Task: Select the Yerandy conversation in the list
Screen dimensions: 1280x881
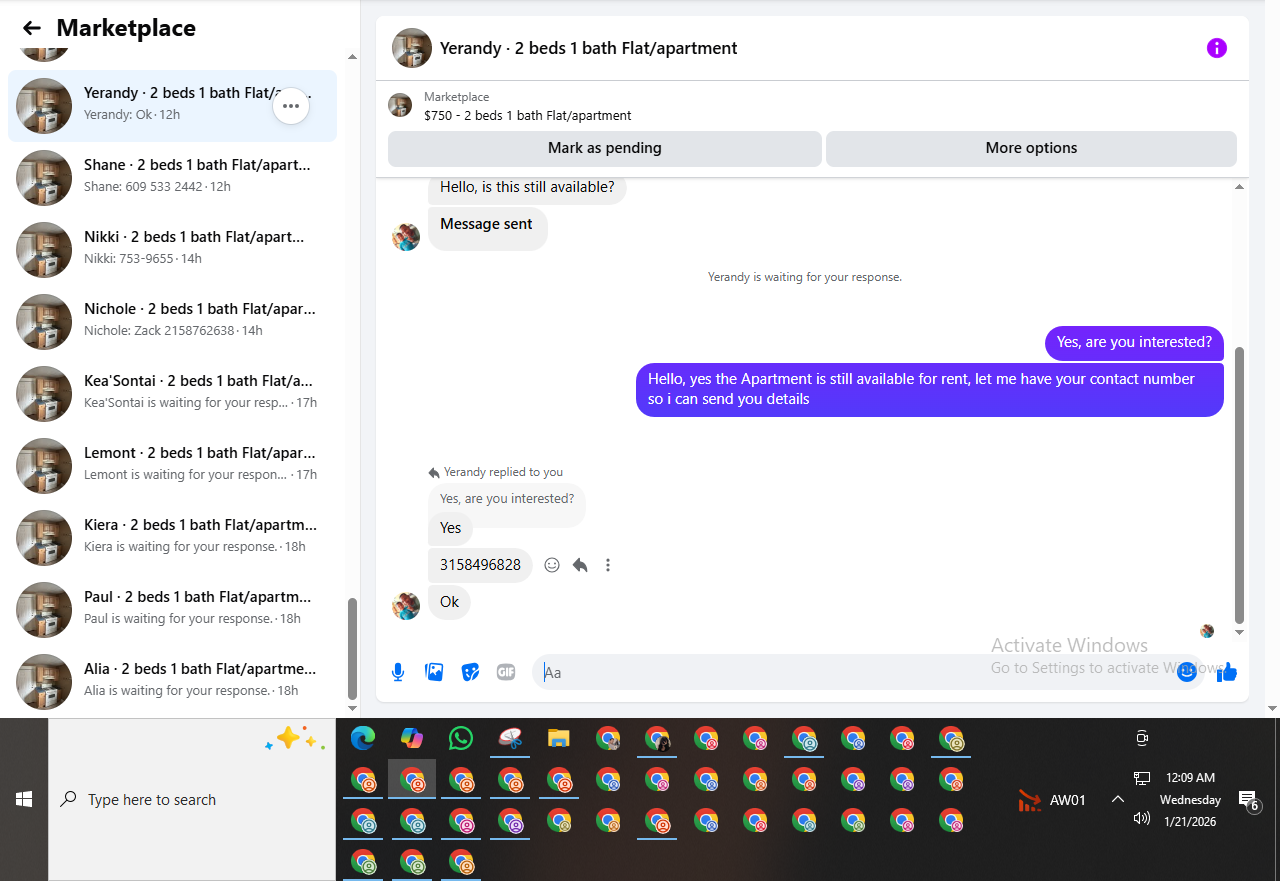Action: point(172,106)
